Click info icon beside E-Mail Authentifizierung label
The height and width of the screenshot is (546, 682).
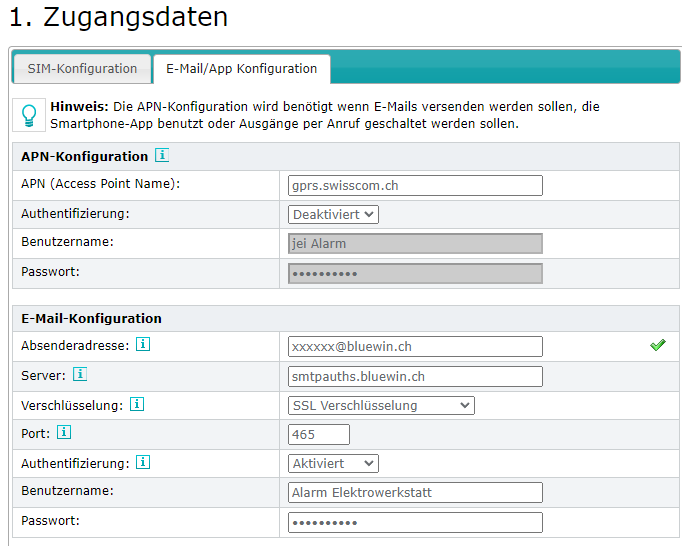pos(143,463)
